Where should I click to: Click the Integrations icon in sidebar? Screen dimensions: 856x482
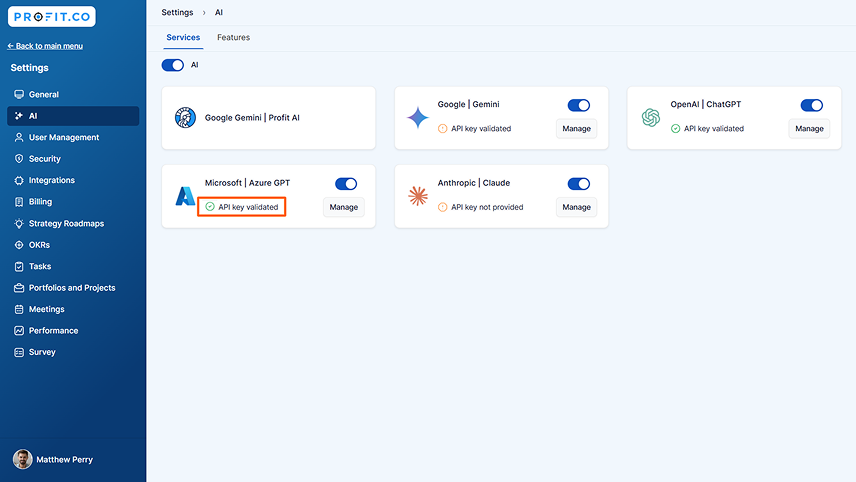19,180
